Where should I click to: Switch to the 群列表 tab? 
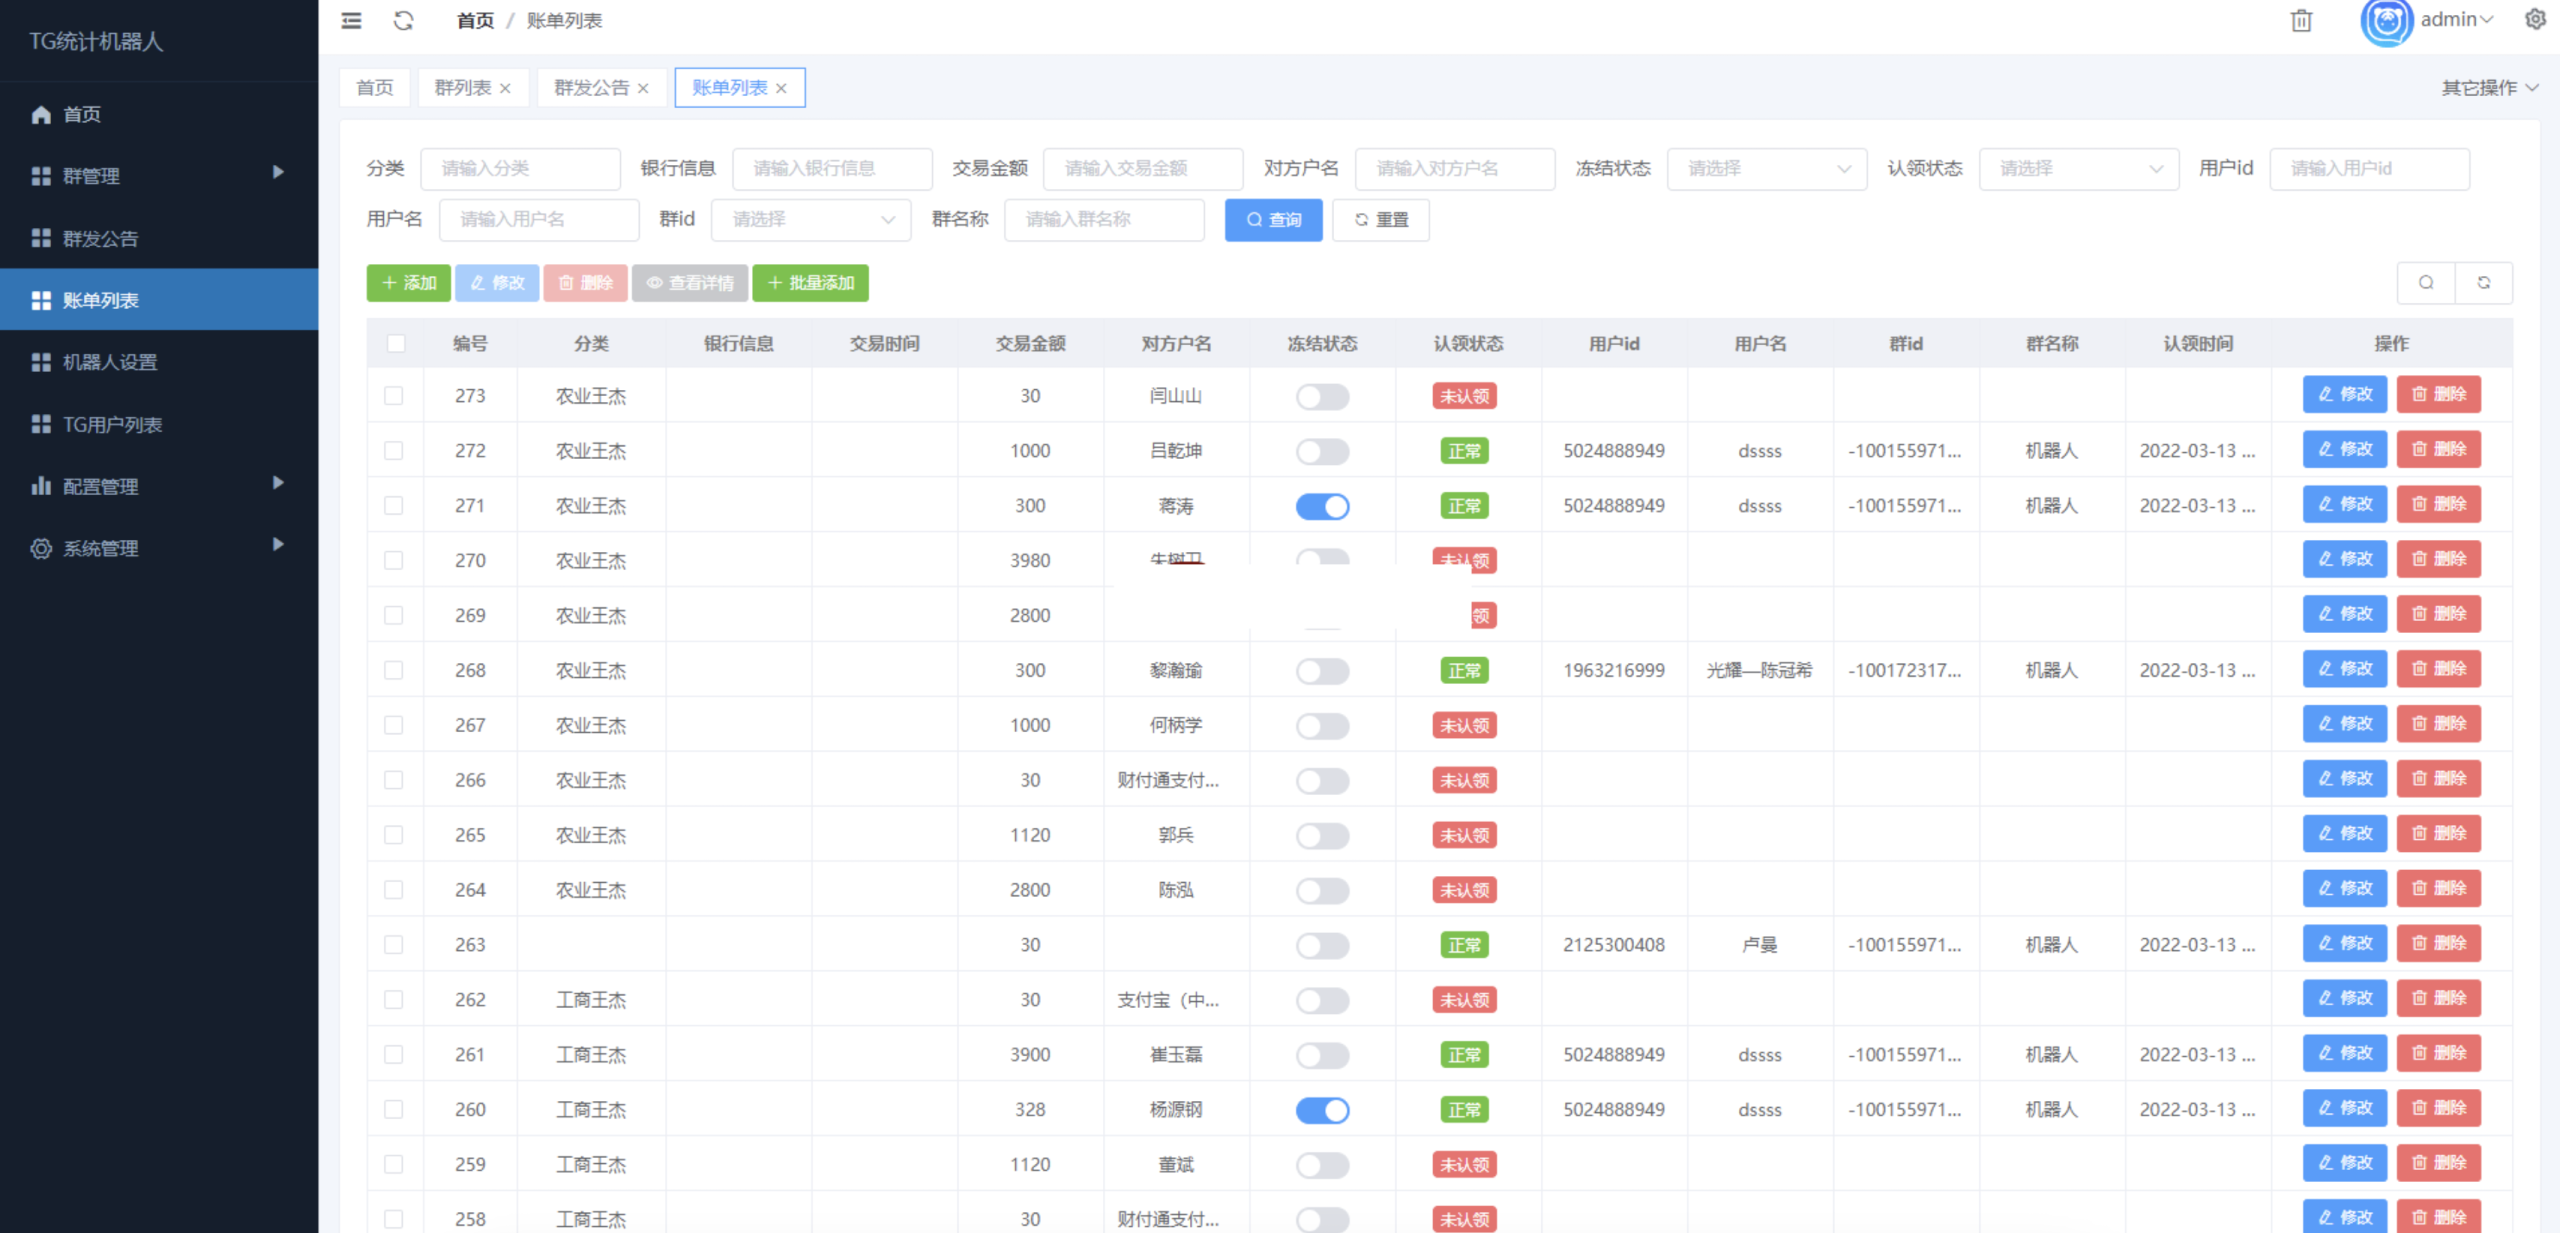pos(464,87)
